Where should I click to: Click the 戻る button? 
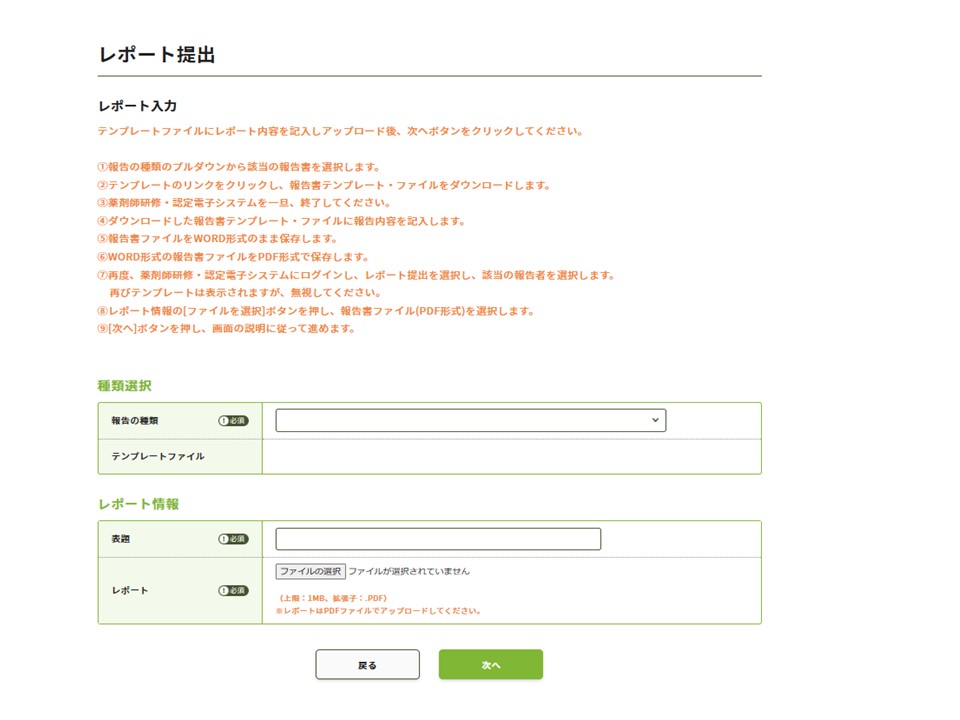point(367,665)
